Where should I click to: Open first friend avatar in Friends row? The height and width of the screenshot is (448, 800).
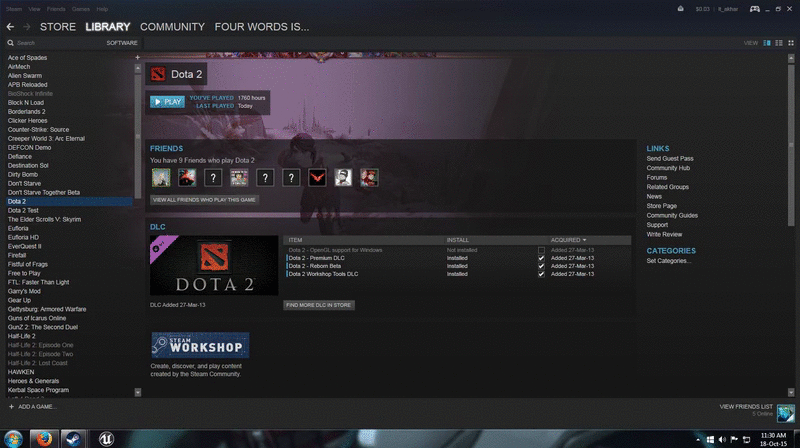tap(161, 178)
